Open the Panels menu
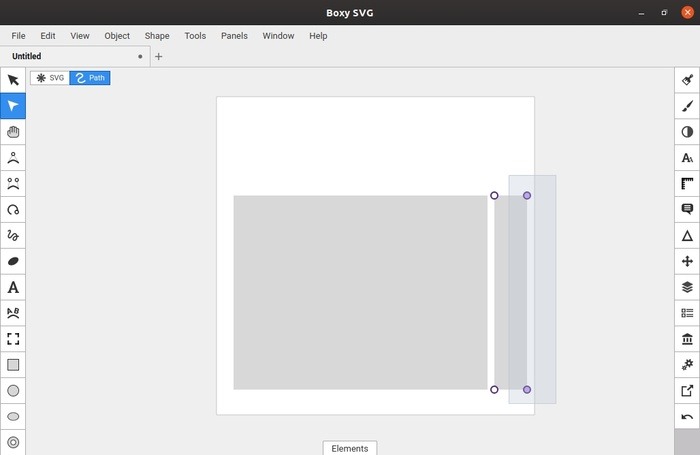Image resolution: width=700 pixels, height=455 pixels. (234, 36)
